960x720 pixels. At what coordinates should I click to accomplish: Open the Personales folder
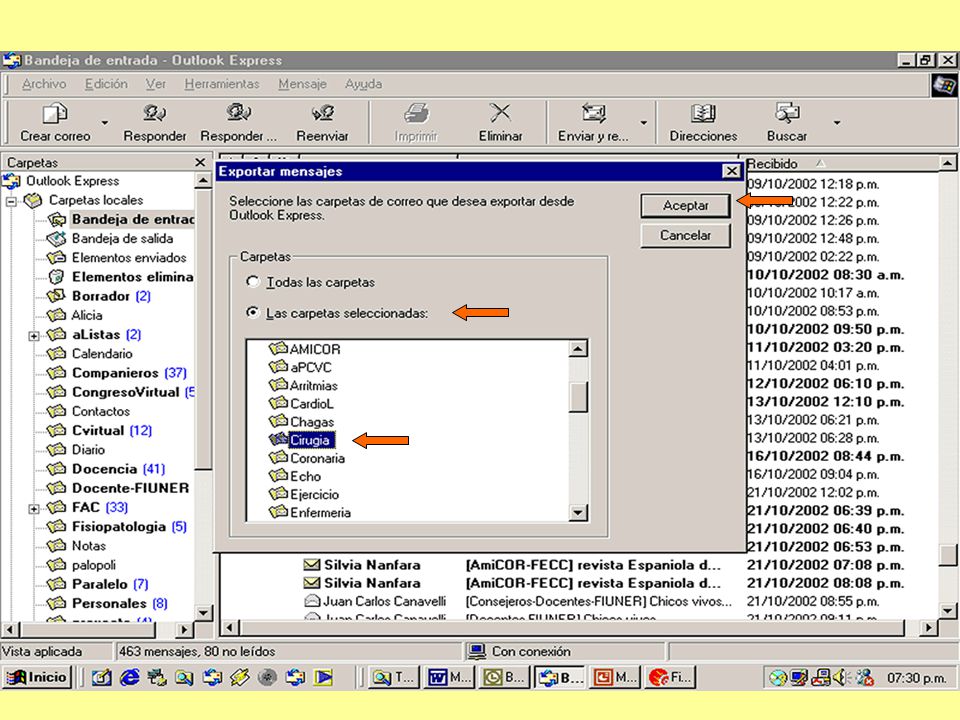(109, 603)
